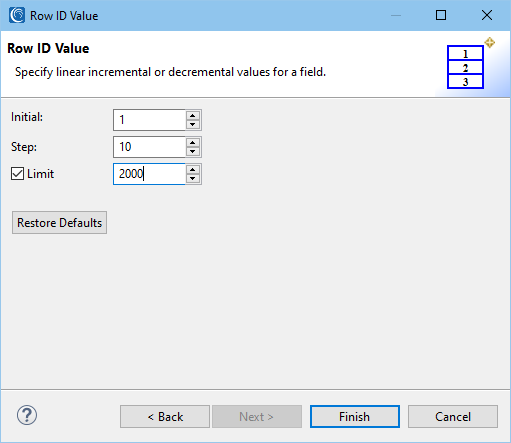Click the help question mark icon
511x443 pixels.
(27, 415)
